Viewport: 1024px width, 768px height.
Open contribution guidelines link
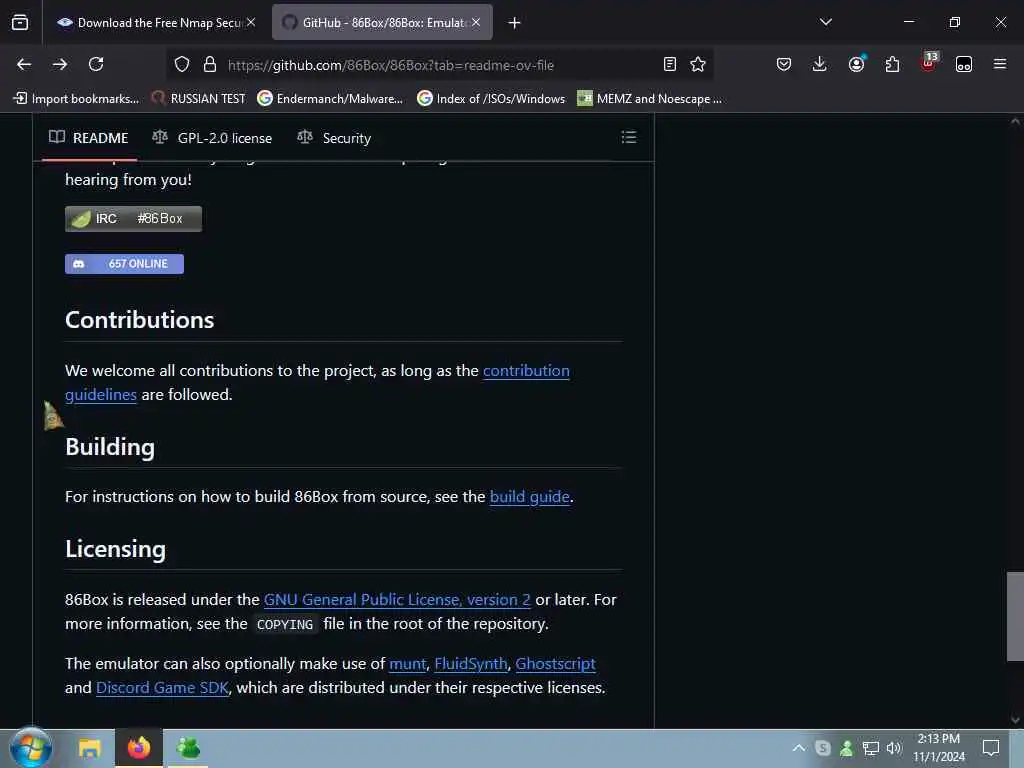(526, 371)
